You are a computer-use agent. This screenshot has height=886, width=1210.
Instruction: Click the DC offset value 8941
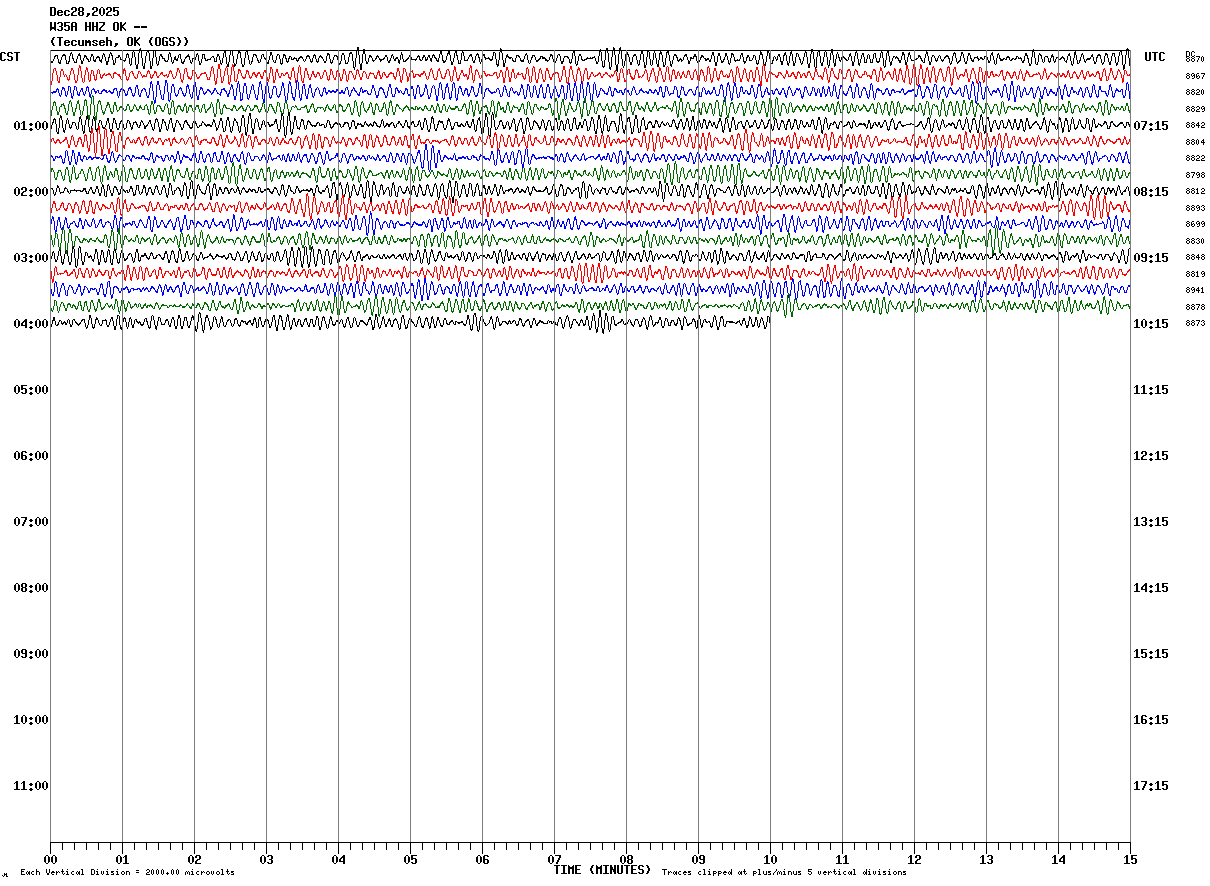tap(1195, 290)
